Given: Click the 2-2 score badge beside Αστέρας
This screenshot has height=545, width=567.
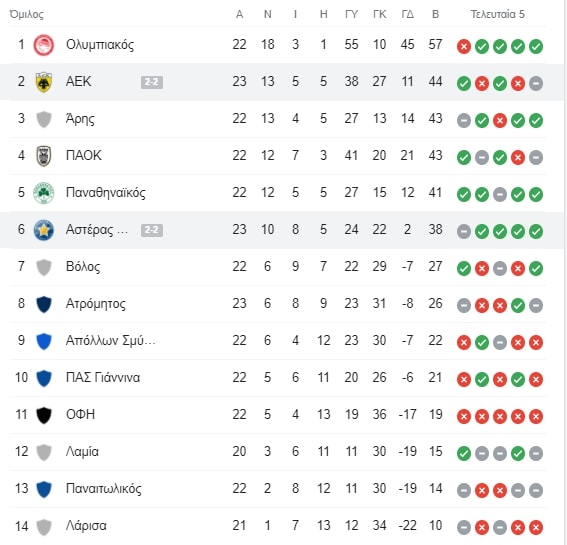Looking at the screenshot, I should pos(152,230).
